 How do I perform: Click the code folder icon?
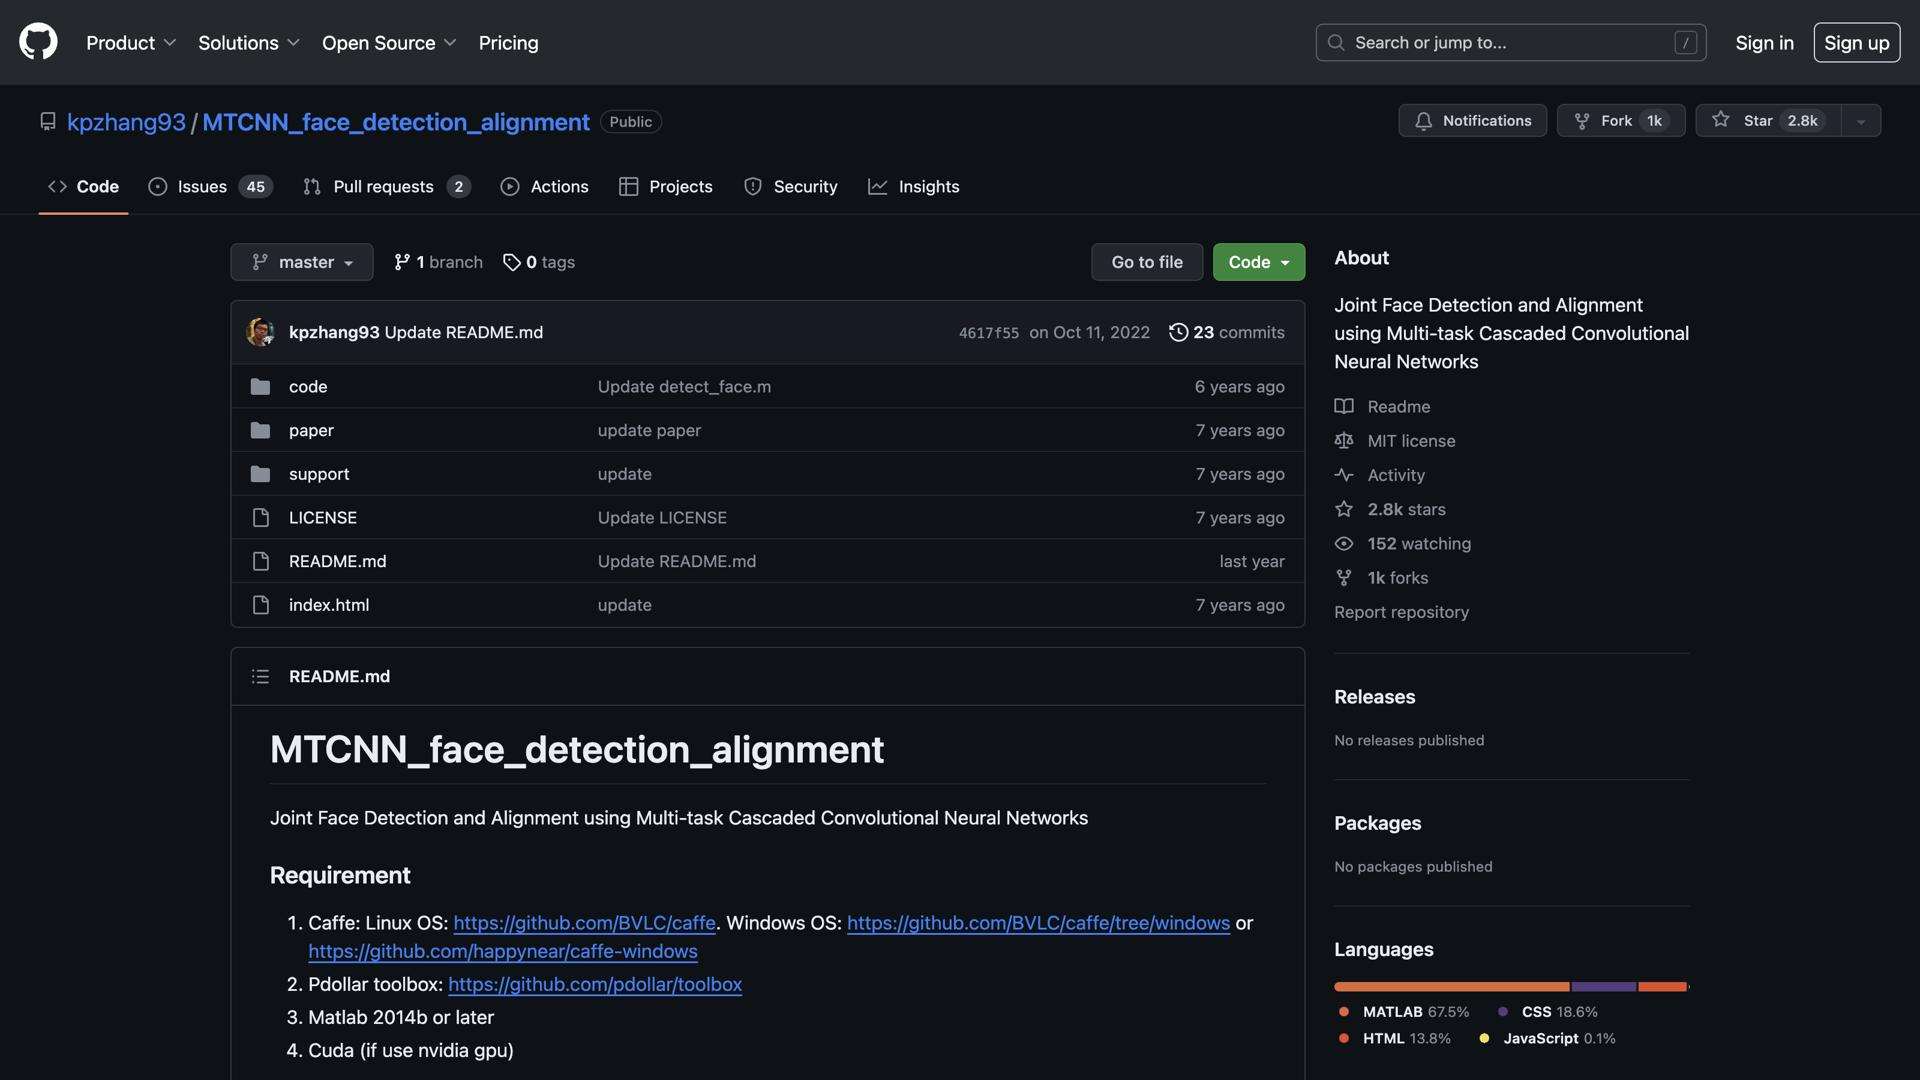point(260,387)
